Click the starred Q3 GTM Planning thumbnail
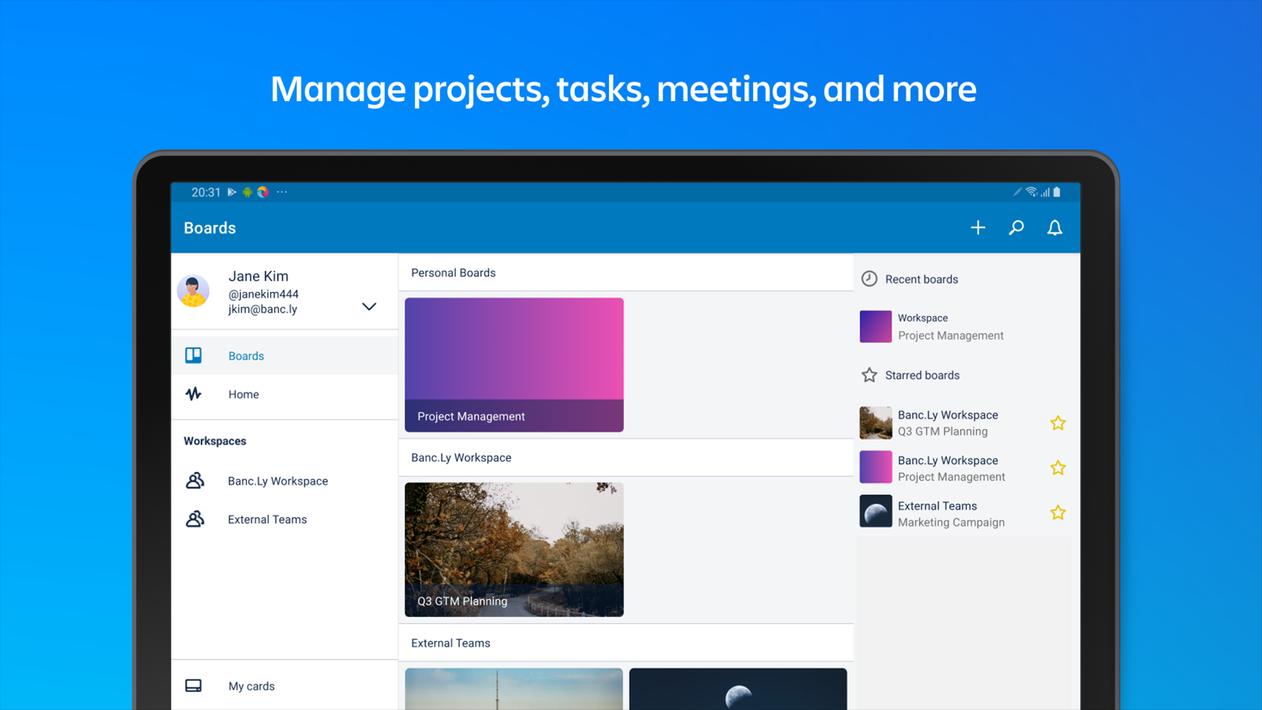The width and height of the screenshot is (1262, 710). pyautogui.click(x=876, y=423)
